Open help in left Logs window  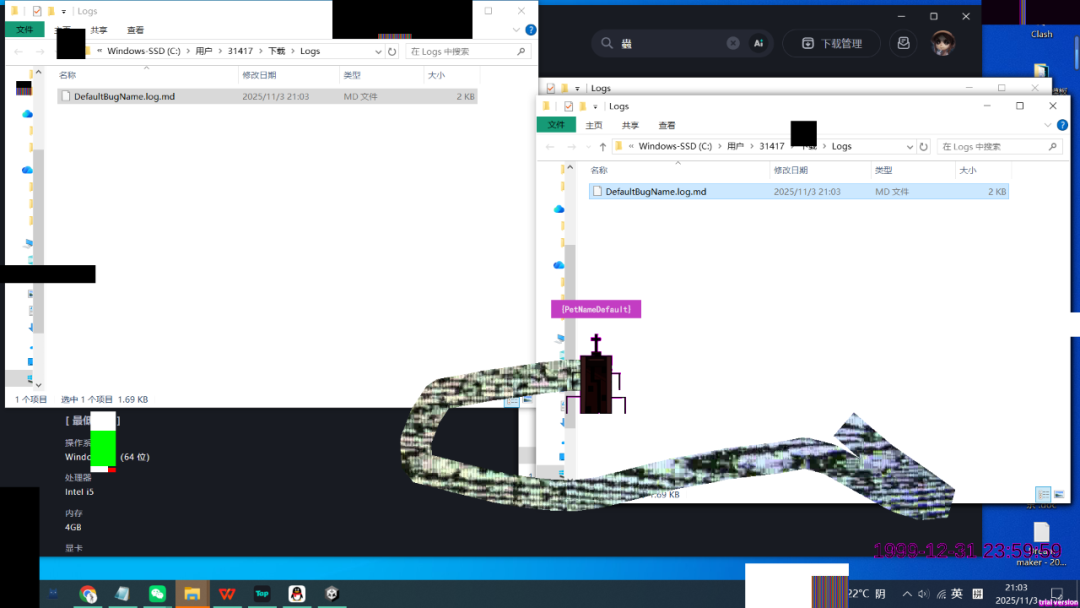[x=530, y=30]
